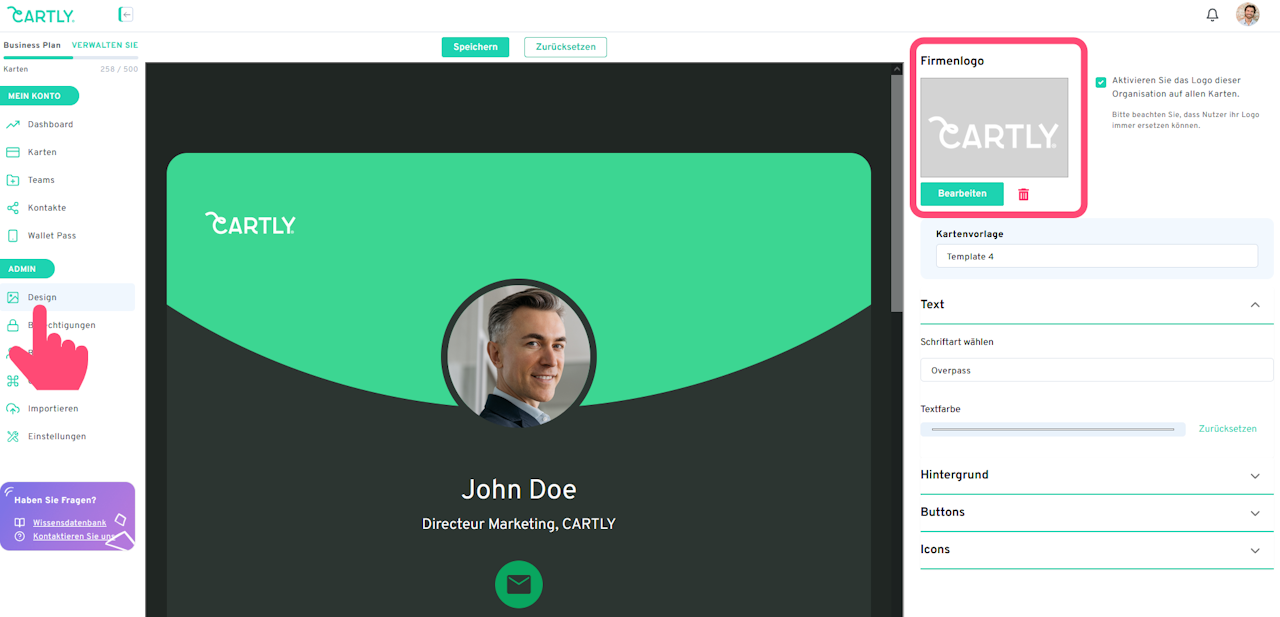
Task: Open the Design menu item
Action: (x=68, y=297)
